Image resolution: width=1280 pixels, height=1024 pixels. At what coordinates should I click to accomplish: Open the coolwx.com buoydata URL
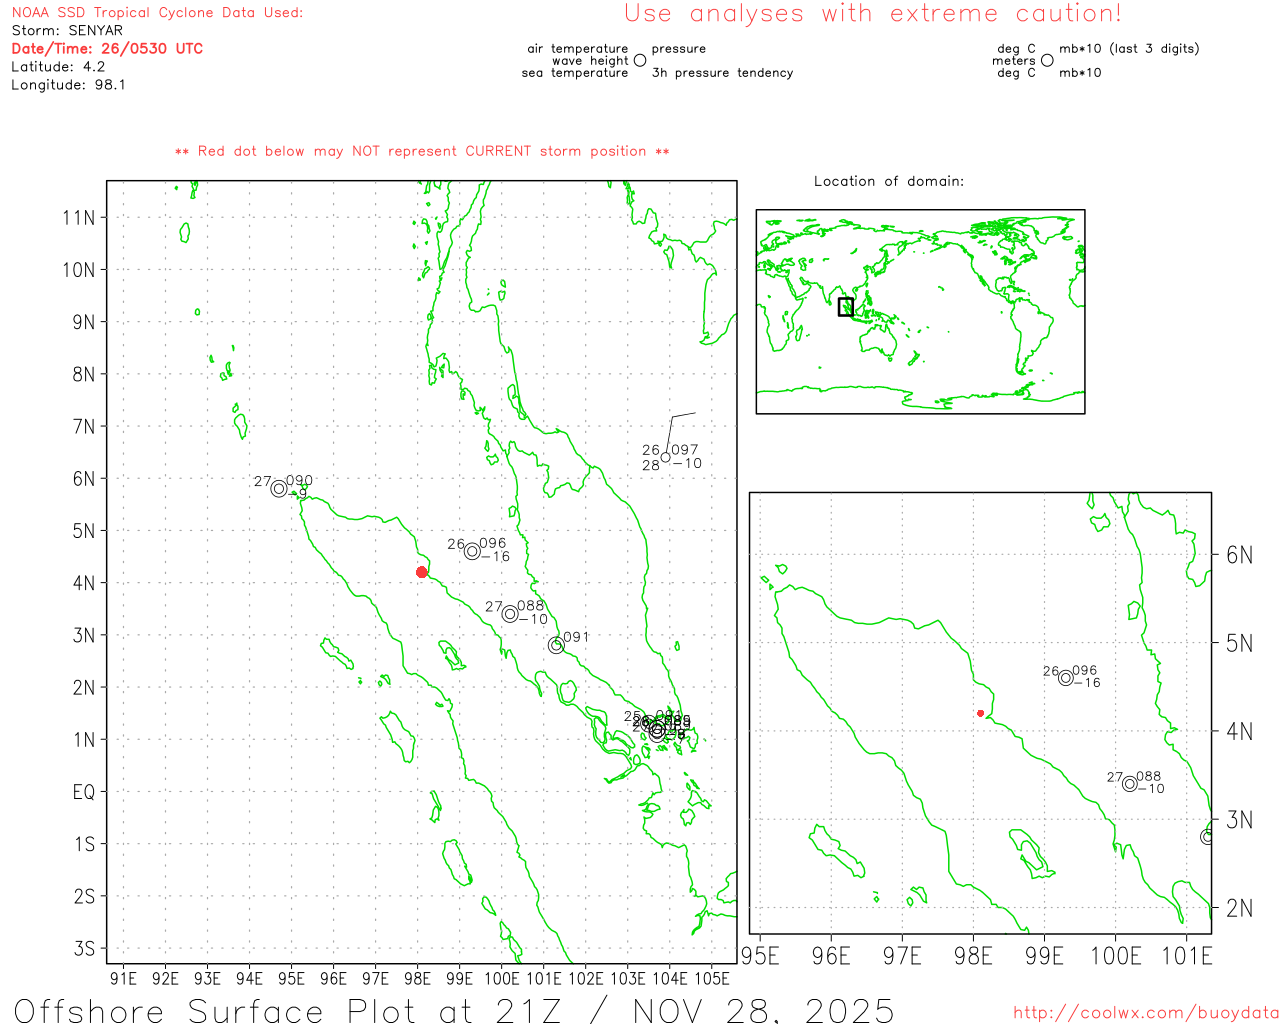[1145, 1013]
